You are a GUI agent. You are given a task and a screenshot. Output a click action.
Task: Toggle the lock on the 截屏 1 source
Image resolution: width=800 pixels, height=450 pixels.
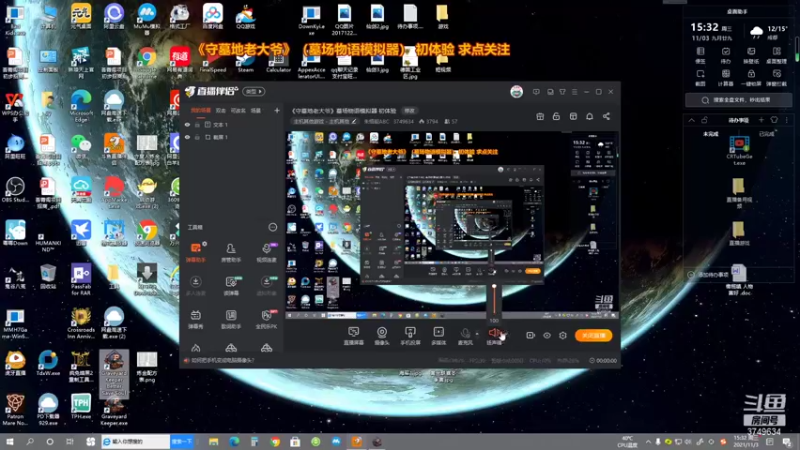(x=197, y=137)
